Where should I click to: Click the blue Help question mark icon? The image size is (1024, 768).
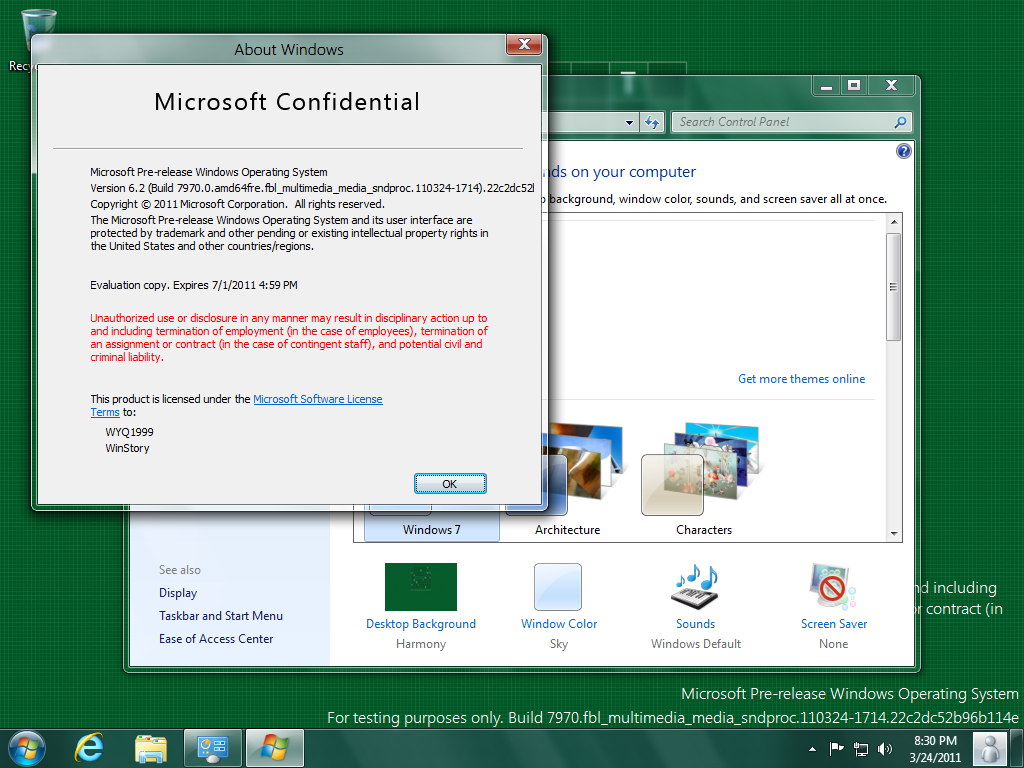pos(904,151)
